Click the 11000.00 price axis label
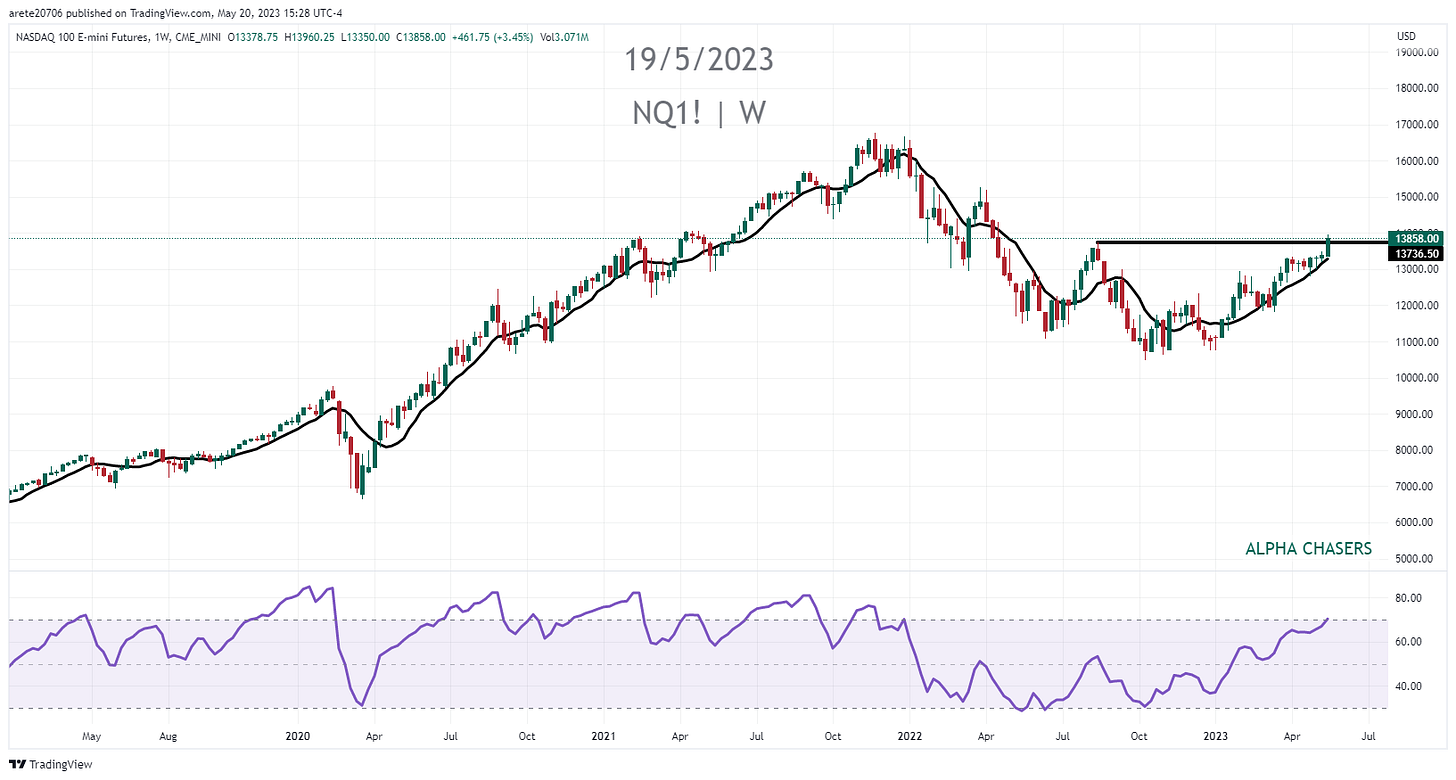Screen dimensions: 1456x780 coord(1418,342)
